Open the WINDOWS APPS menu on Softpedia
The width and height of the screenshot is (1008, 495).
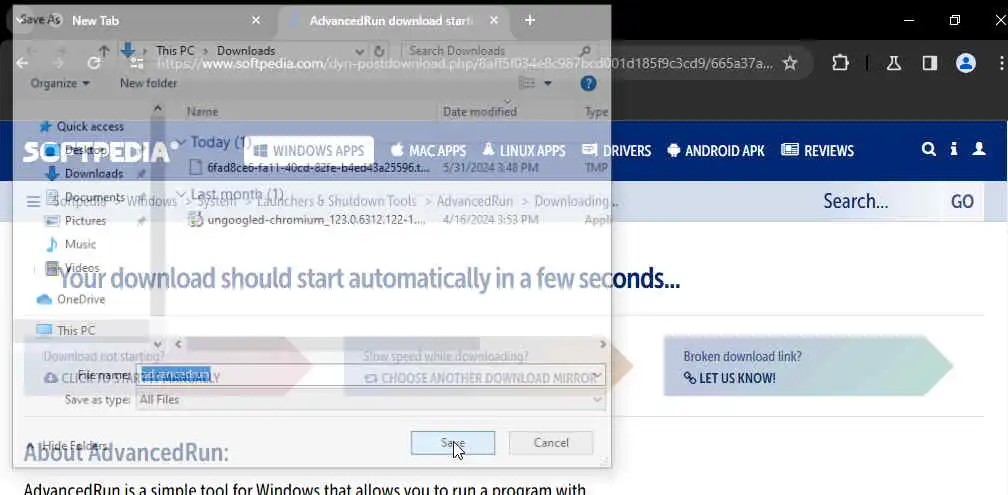(x=309, y=151)
